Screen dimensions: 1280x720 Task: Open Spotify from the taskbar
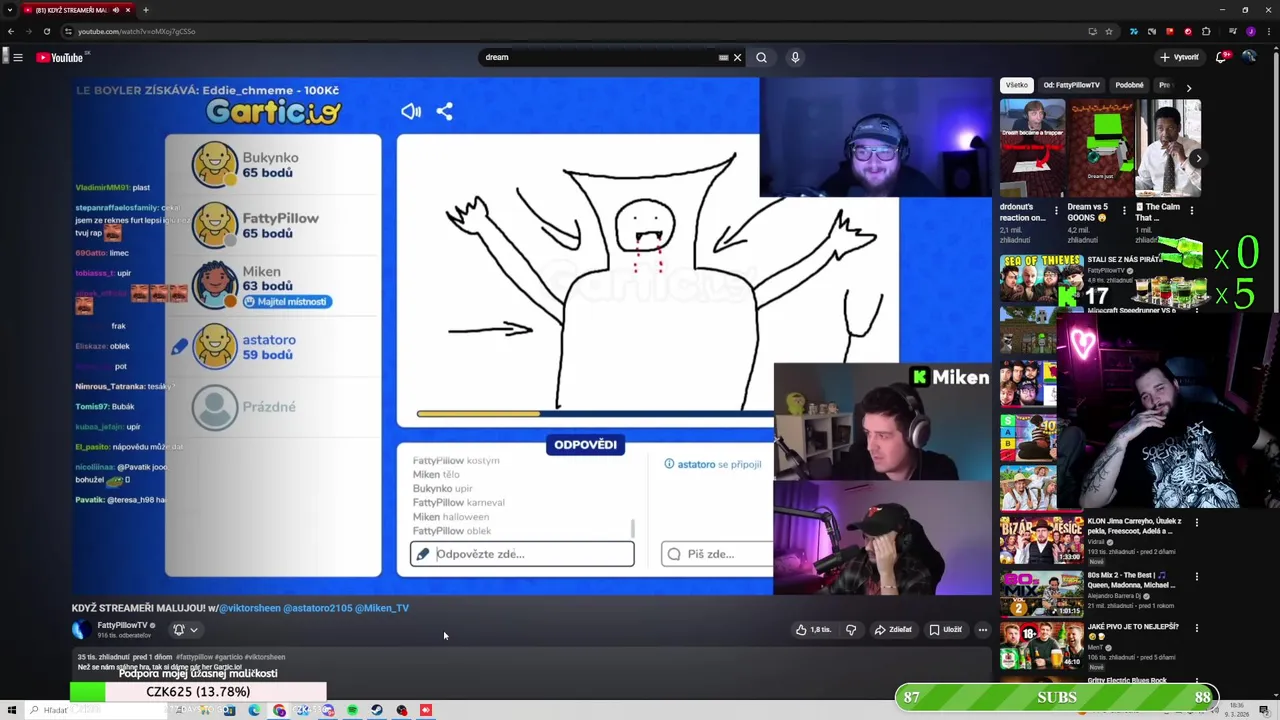[x=352, y=710]
